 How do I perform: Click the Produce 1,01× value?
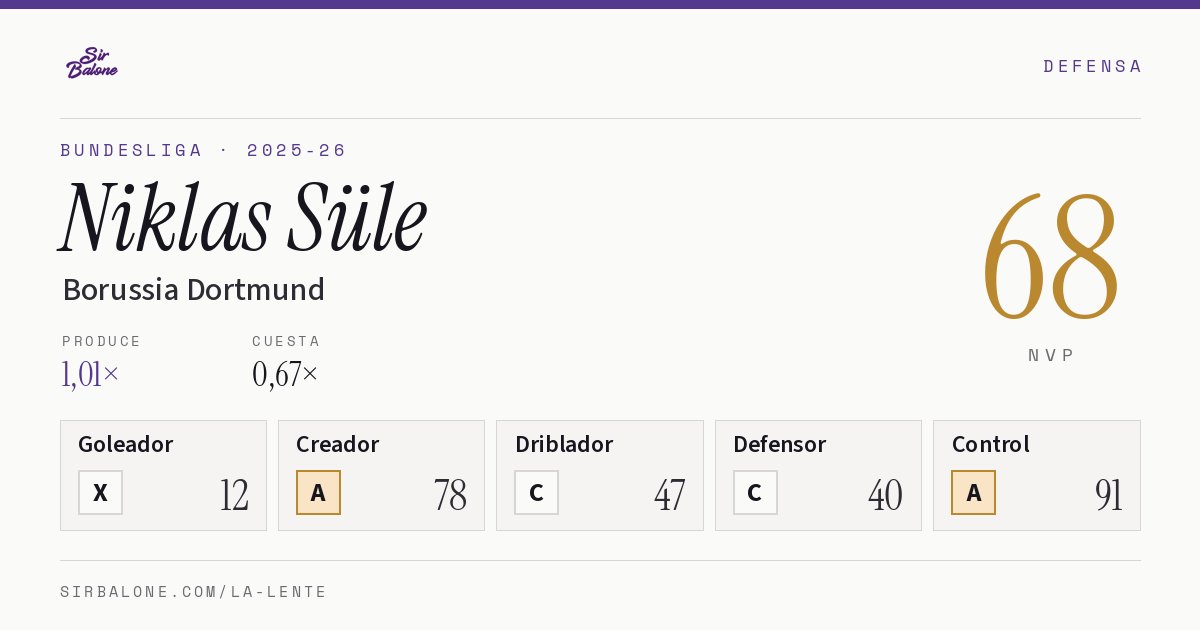click(x=90, y=374)
